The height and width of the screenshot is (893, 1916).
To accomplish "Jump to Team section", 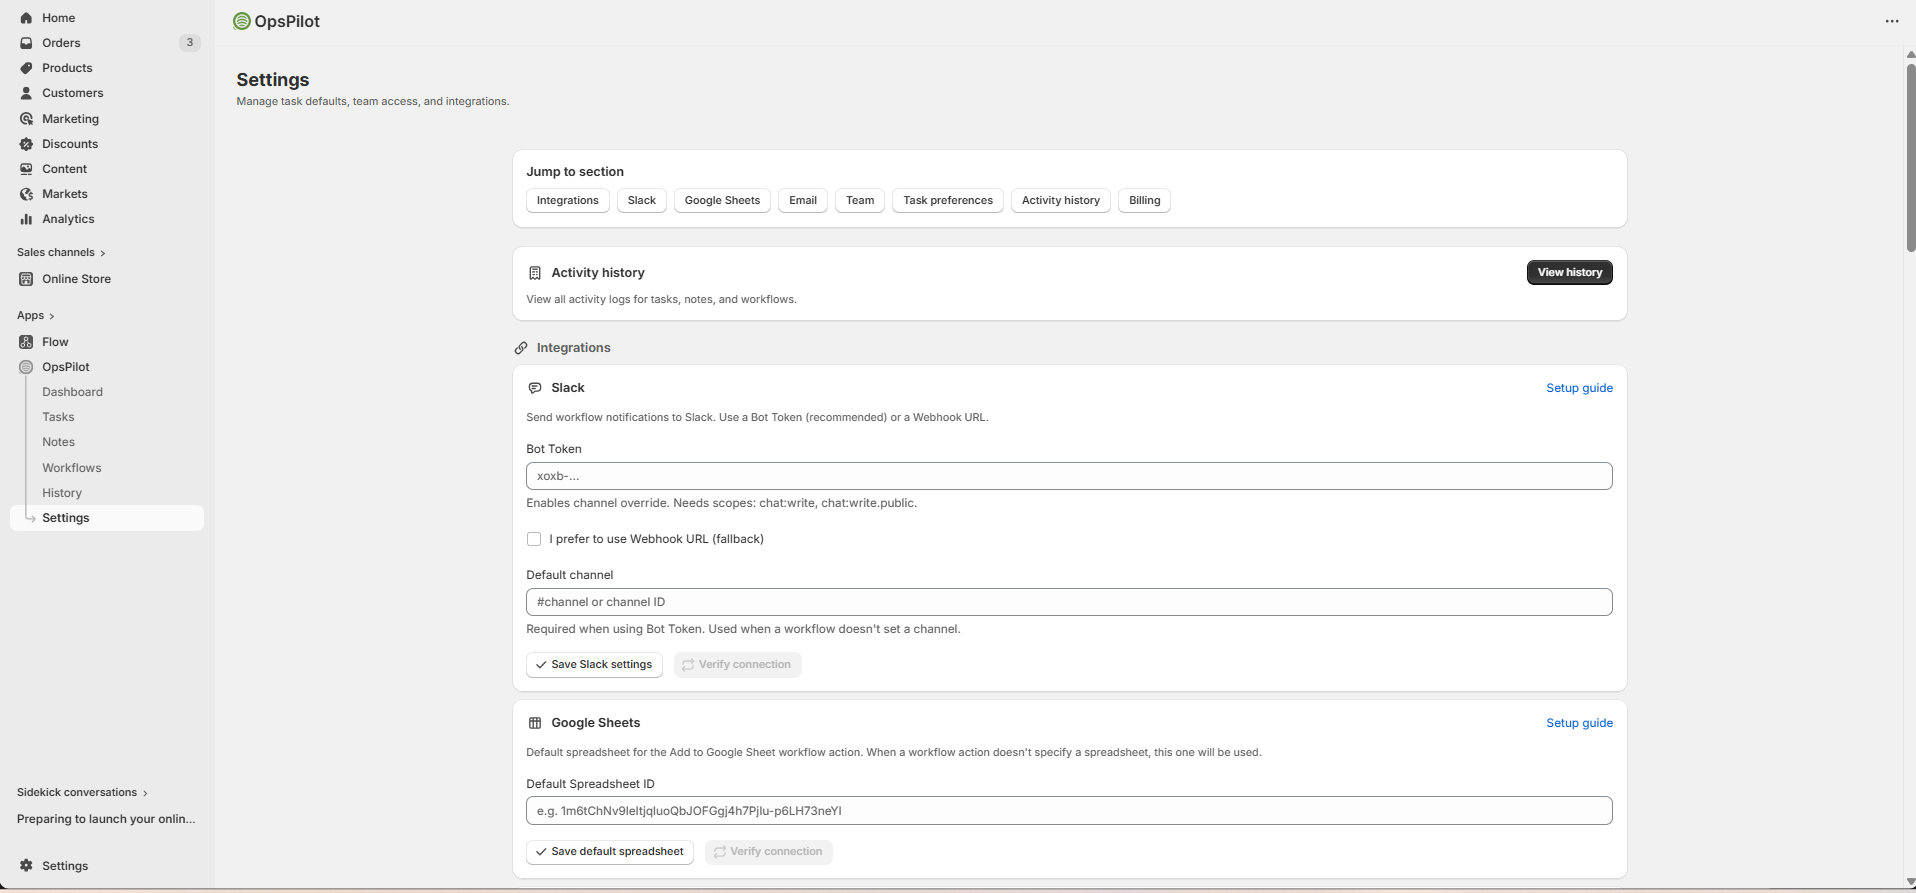I will point(860,201).
